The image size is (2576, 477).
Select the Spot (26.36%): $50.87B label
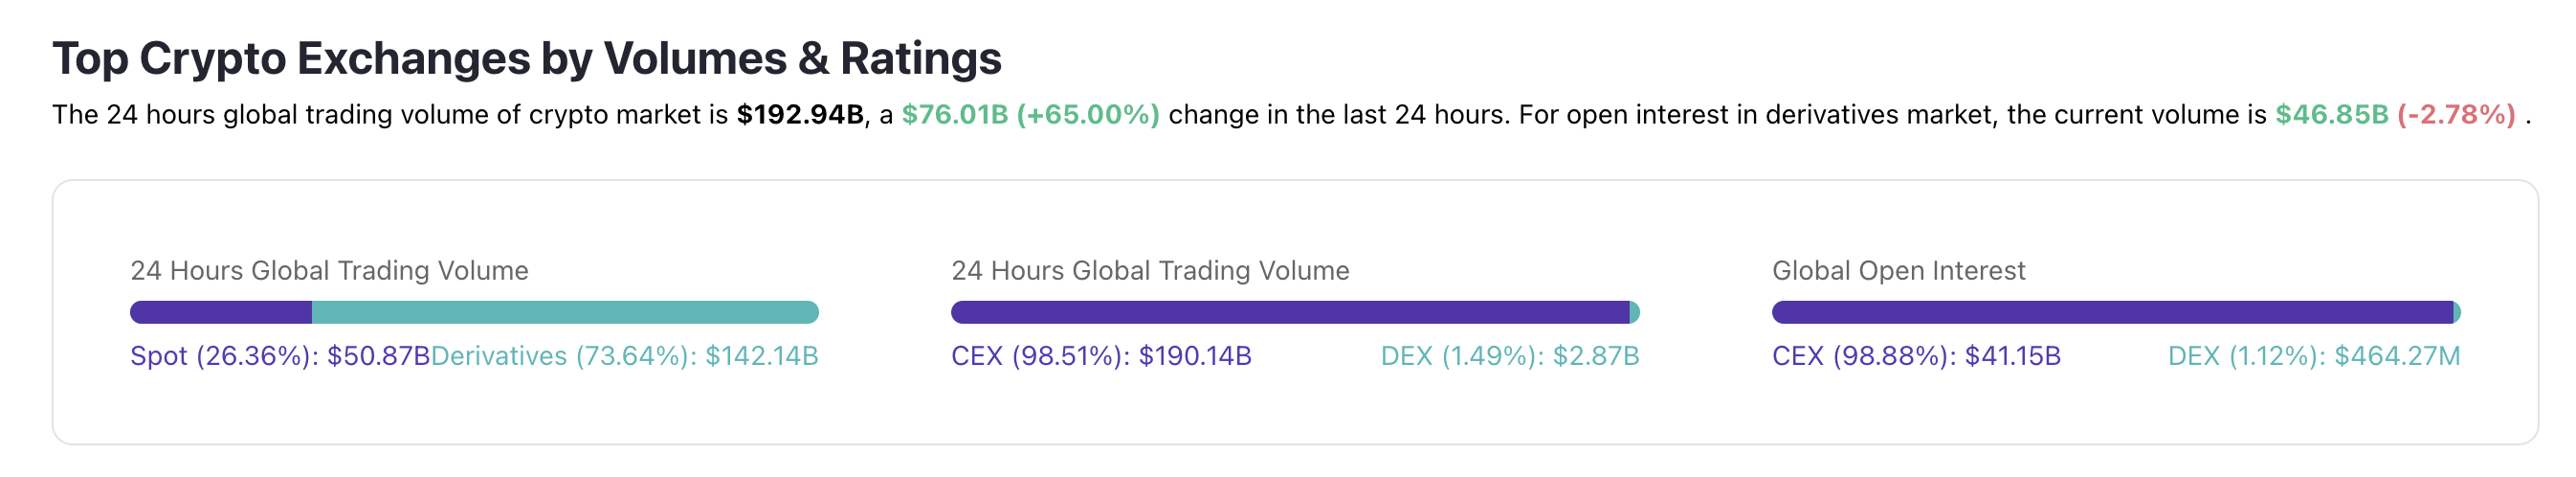coord(280,356)
